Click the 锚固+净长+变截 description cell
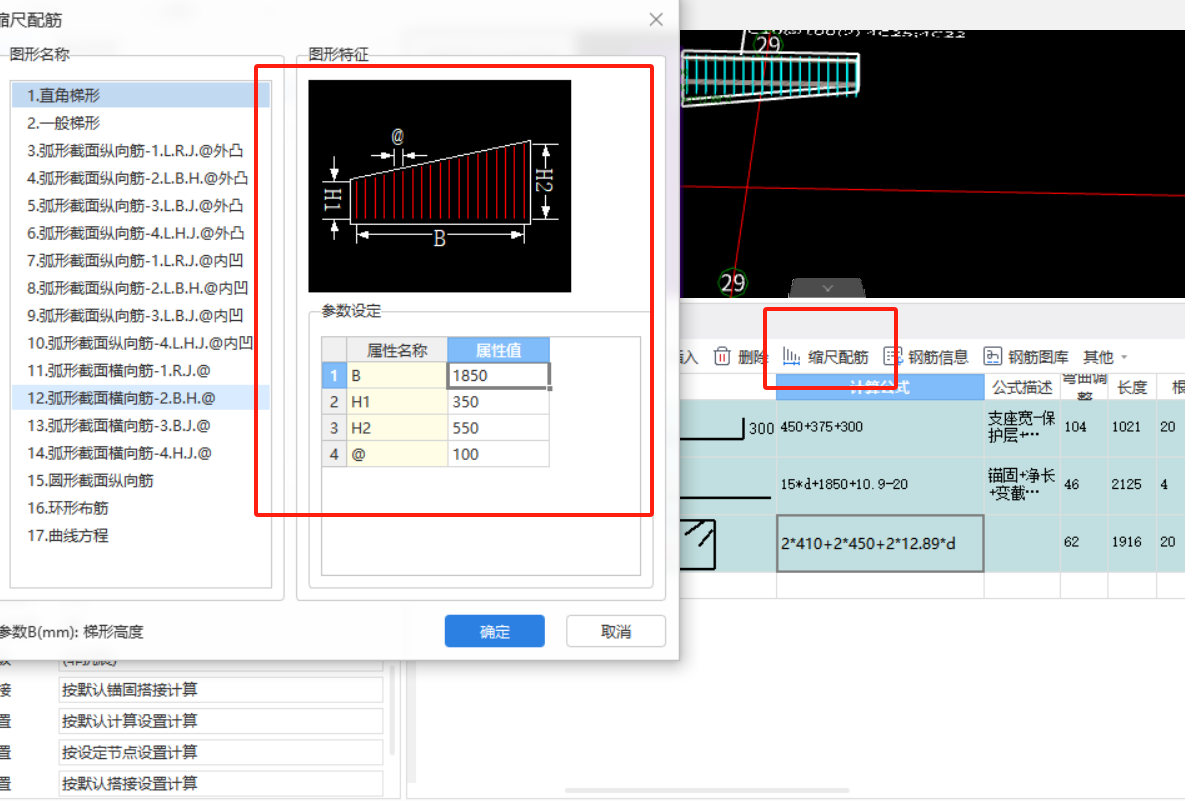Viewport: 1185px width, 801px height. [x=1022, y=484]
